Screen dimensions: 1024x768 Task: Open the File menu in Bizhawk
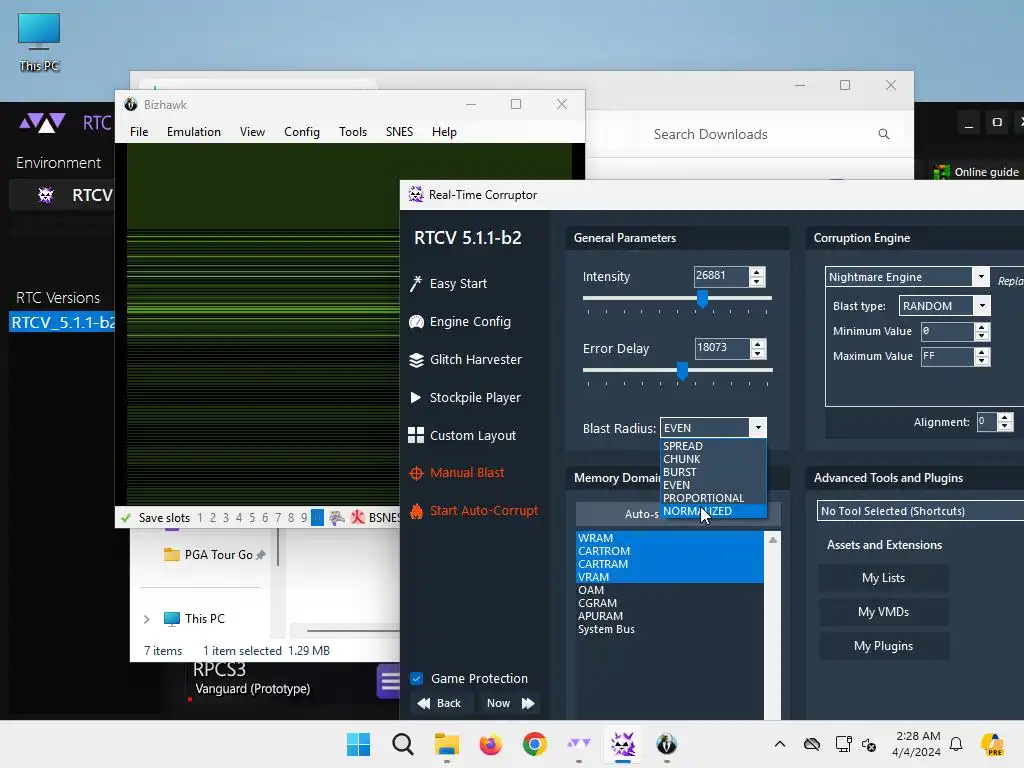139,132
